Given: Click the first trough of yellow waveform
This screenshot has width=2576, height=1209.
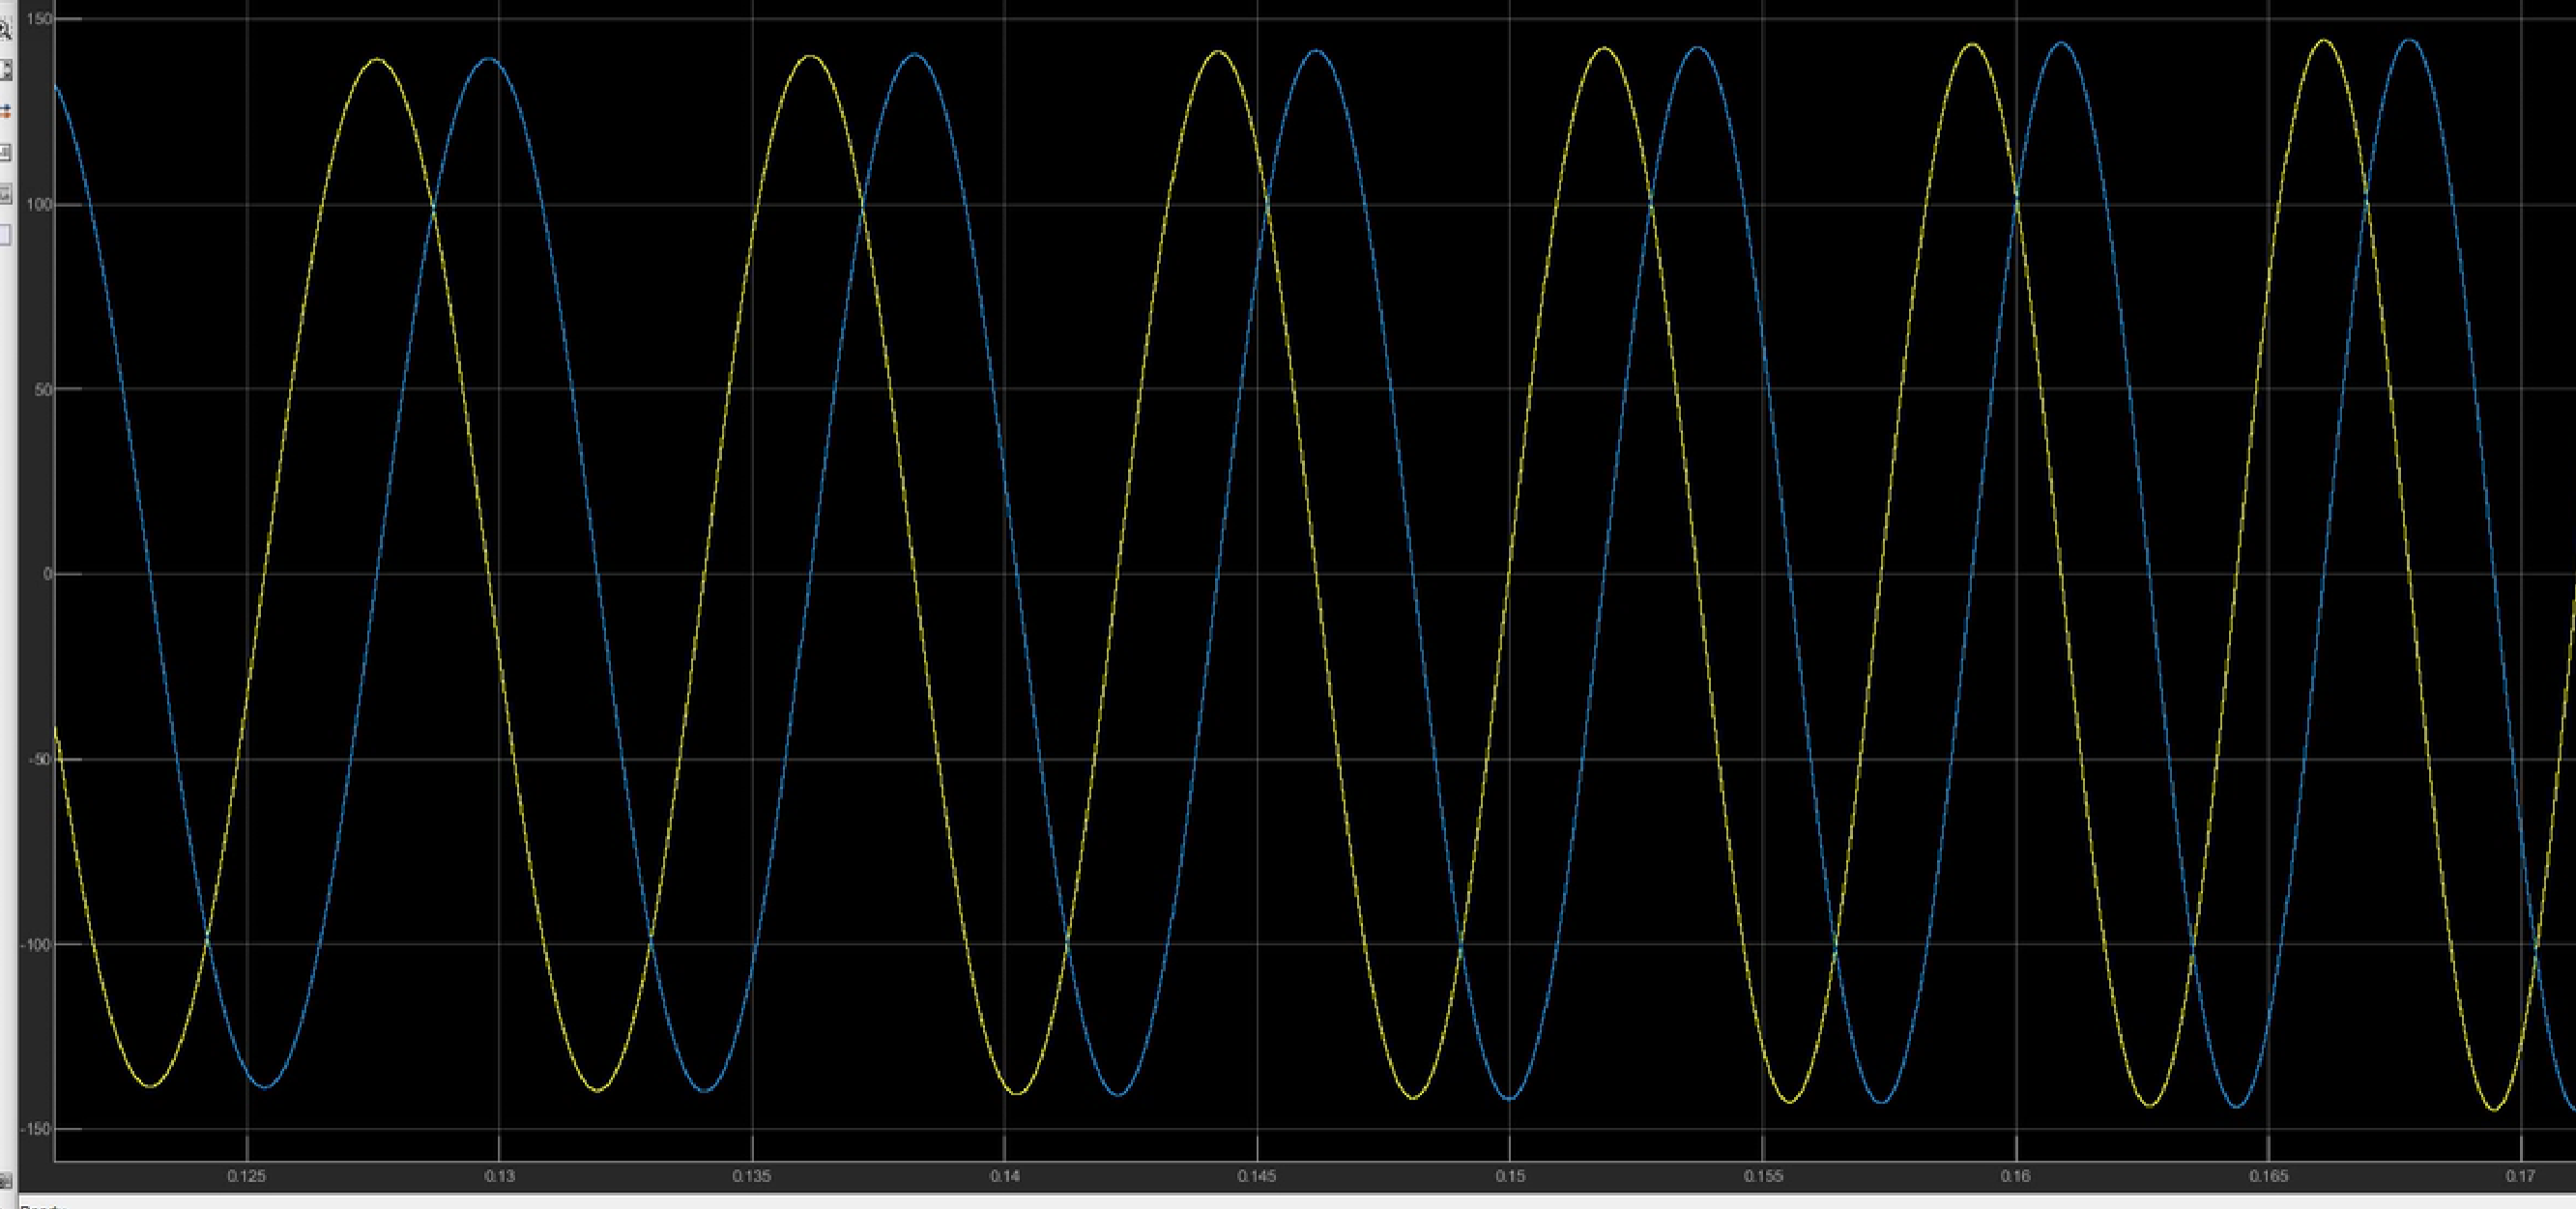Looking at the screenshot, I should [x=150, y=1086].
